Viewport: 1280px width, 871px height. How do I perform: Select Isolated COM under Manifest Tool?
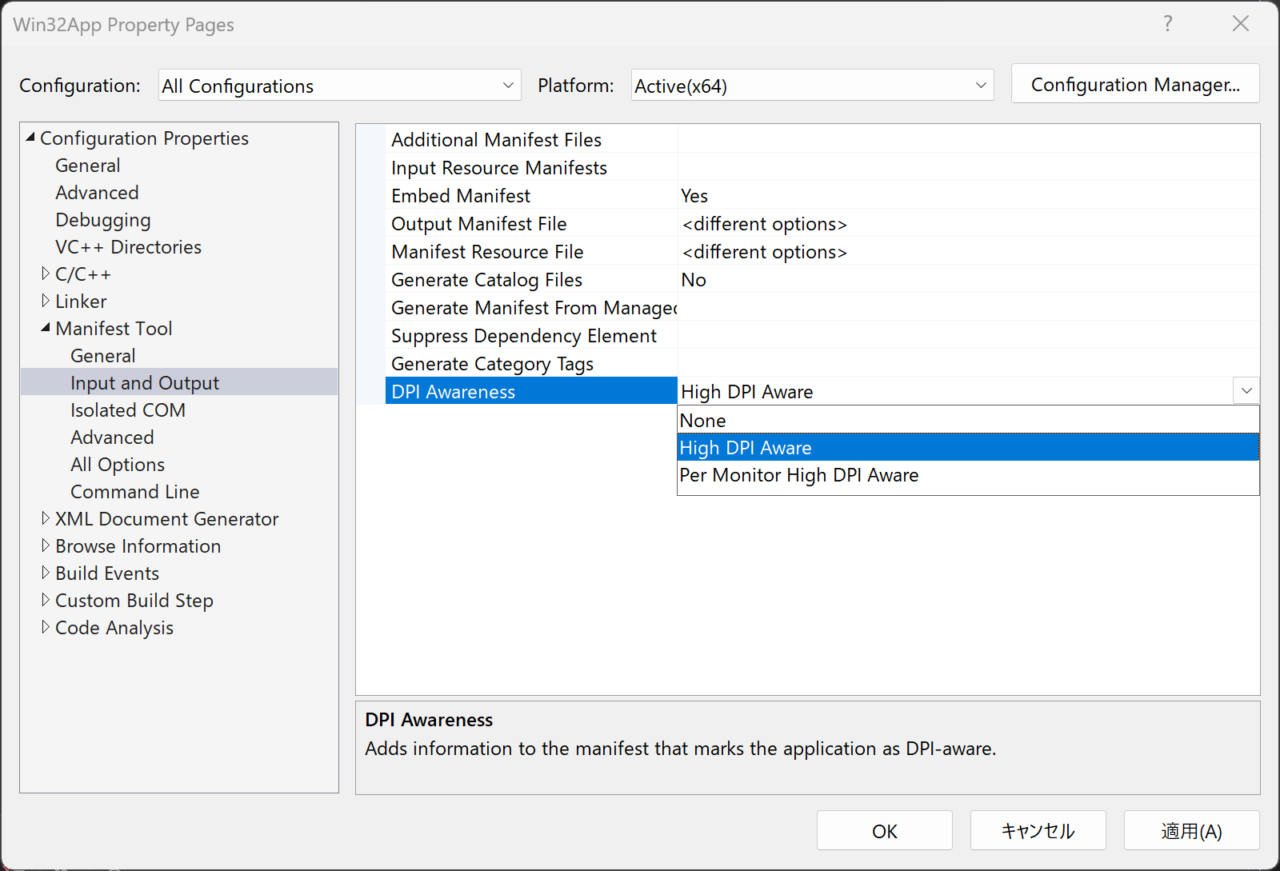click(127, 410)
